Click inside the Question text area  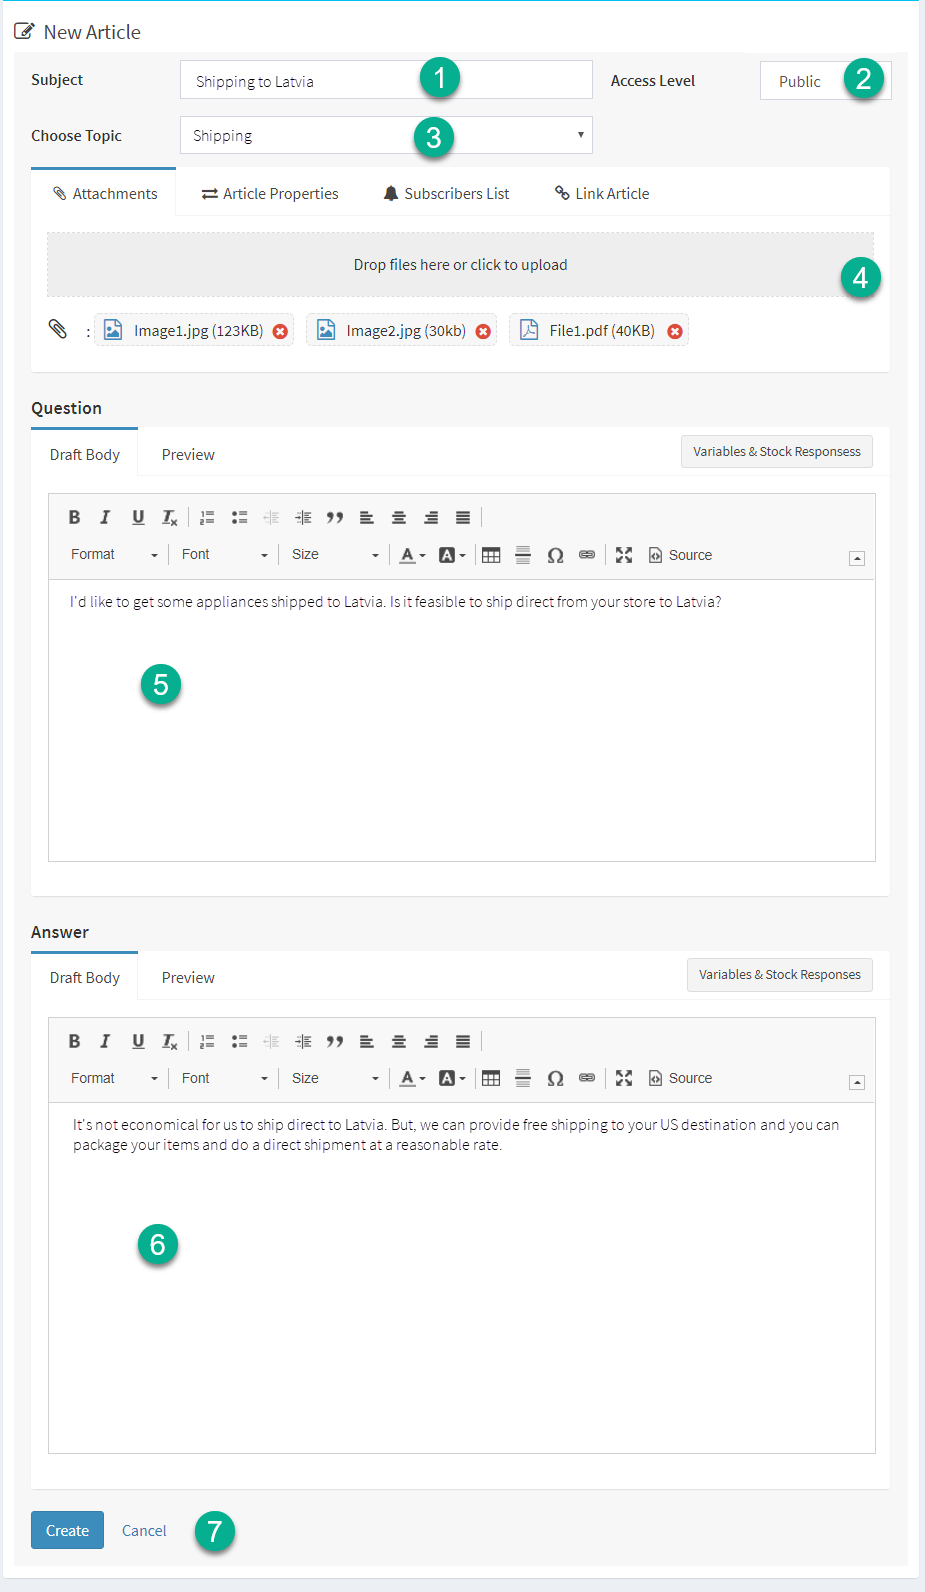462,720
